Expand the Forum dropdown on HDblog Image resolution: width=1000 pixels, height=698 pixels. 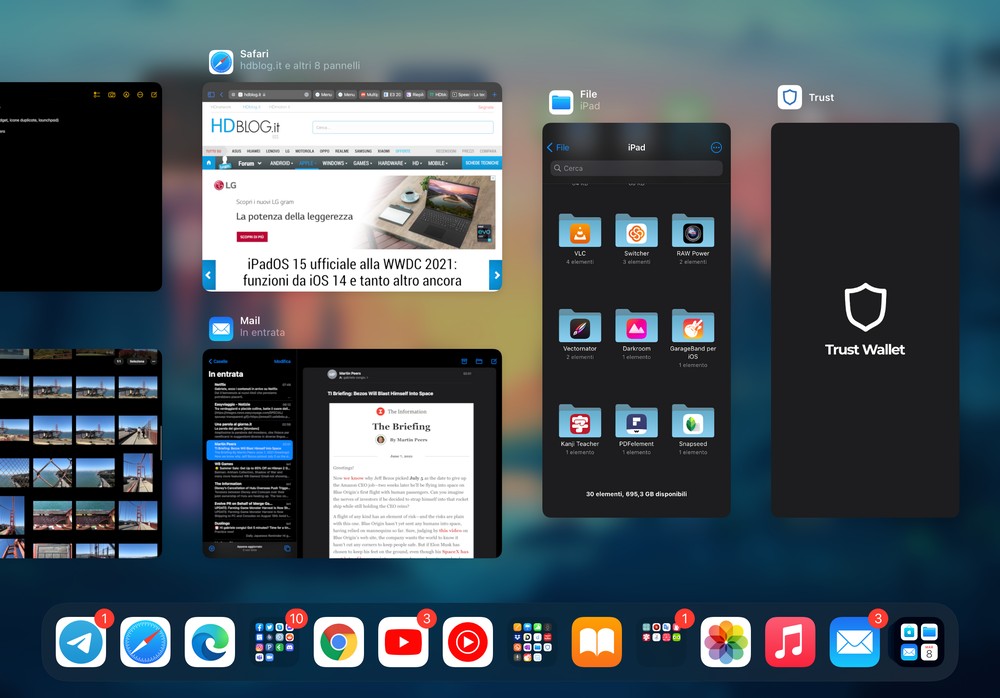[249, 163]
